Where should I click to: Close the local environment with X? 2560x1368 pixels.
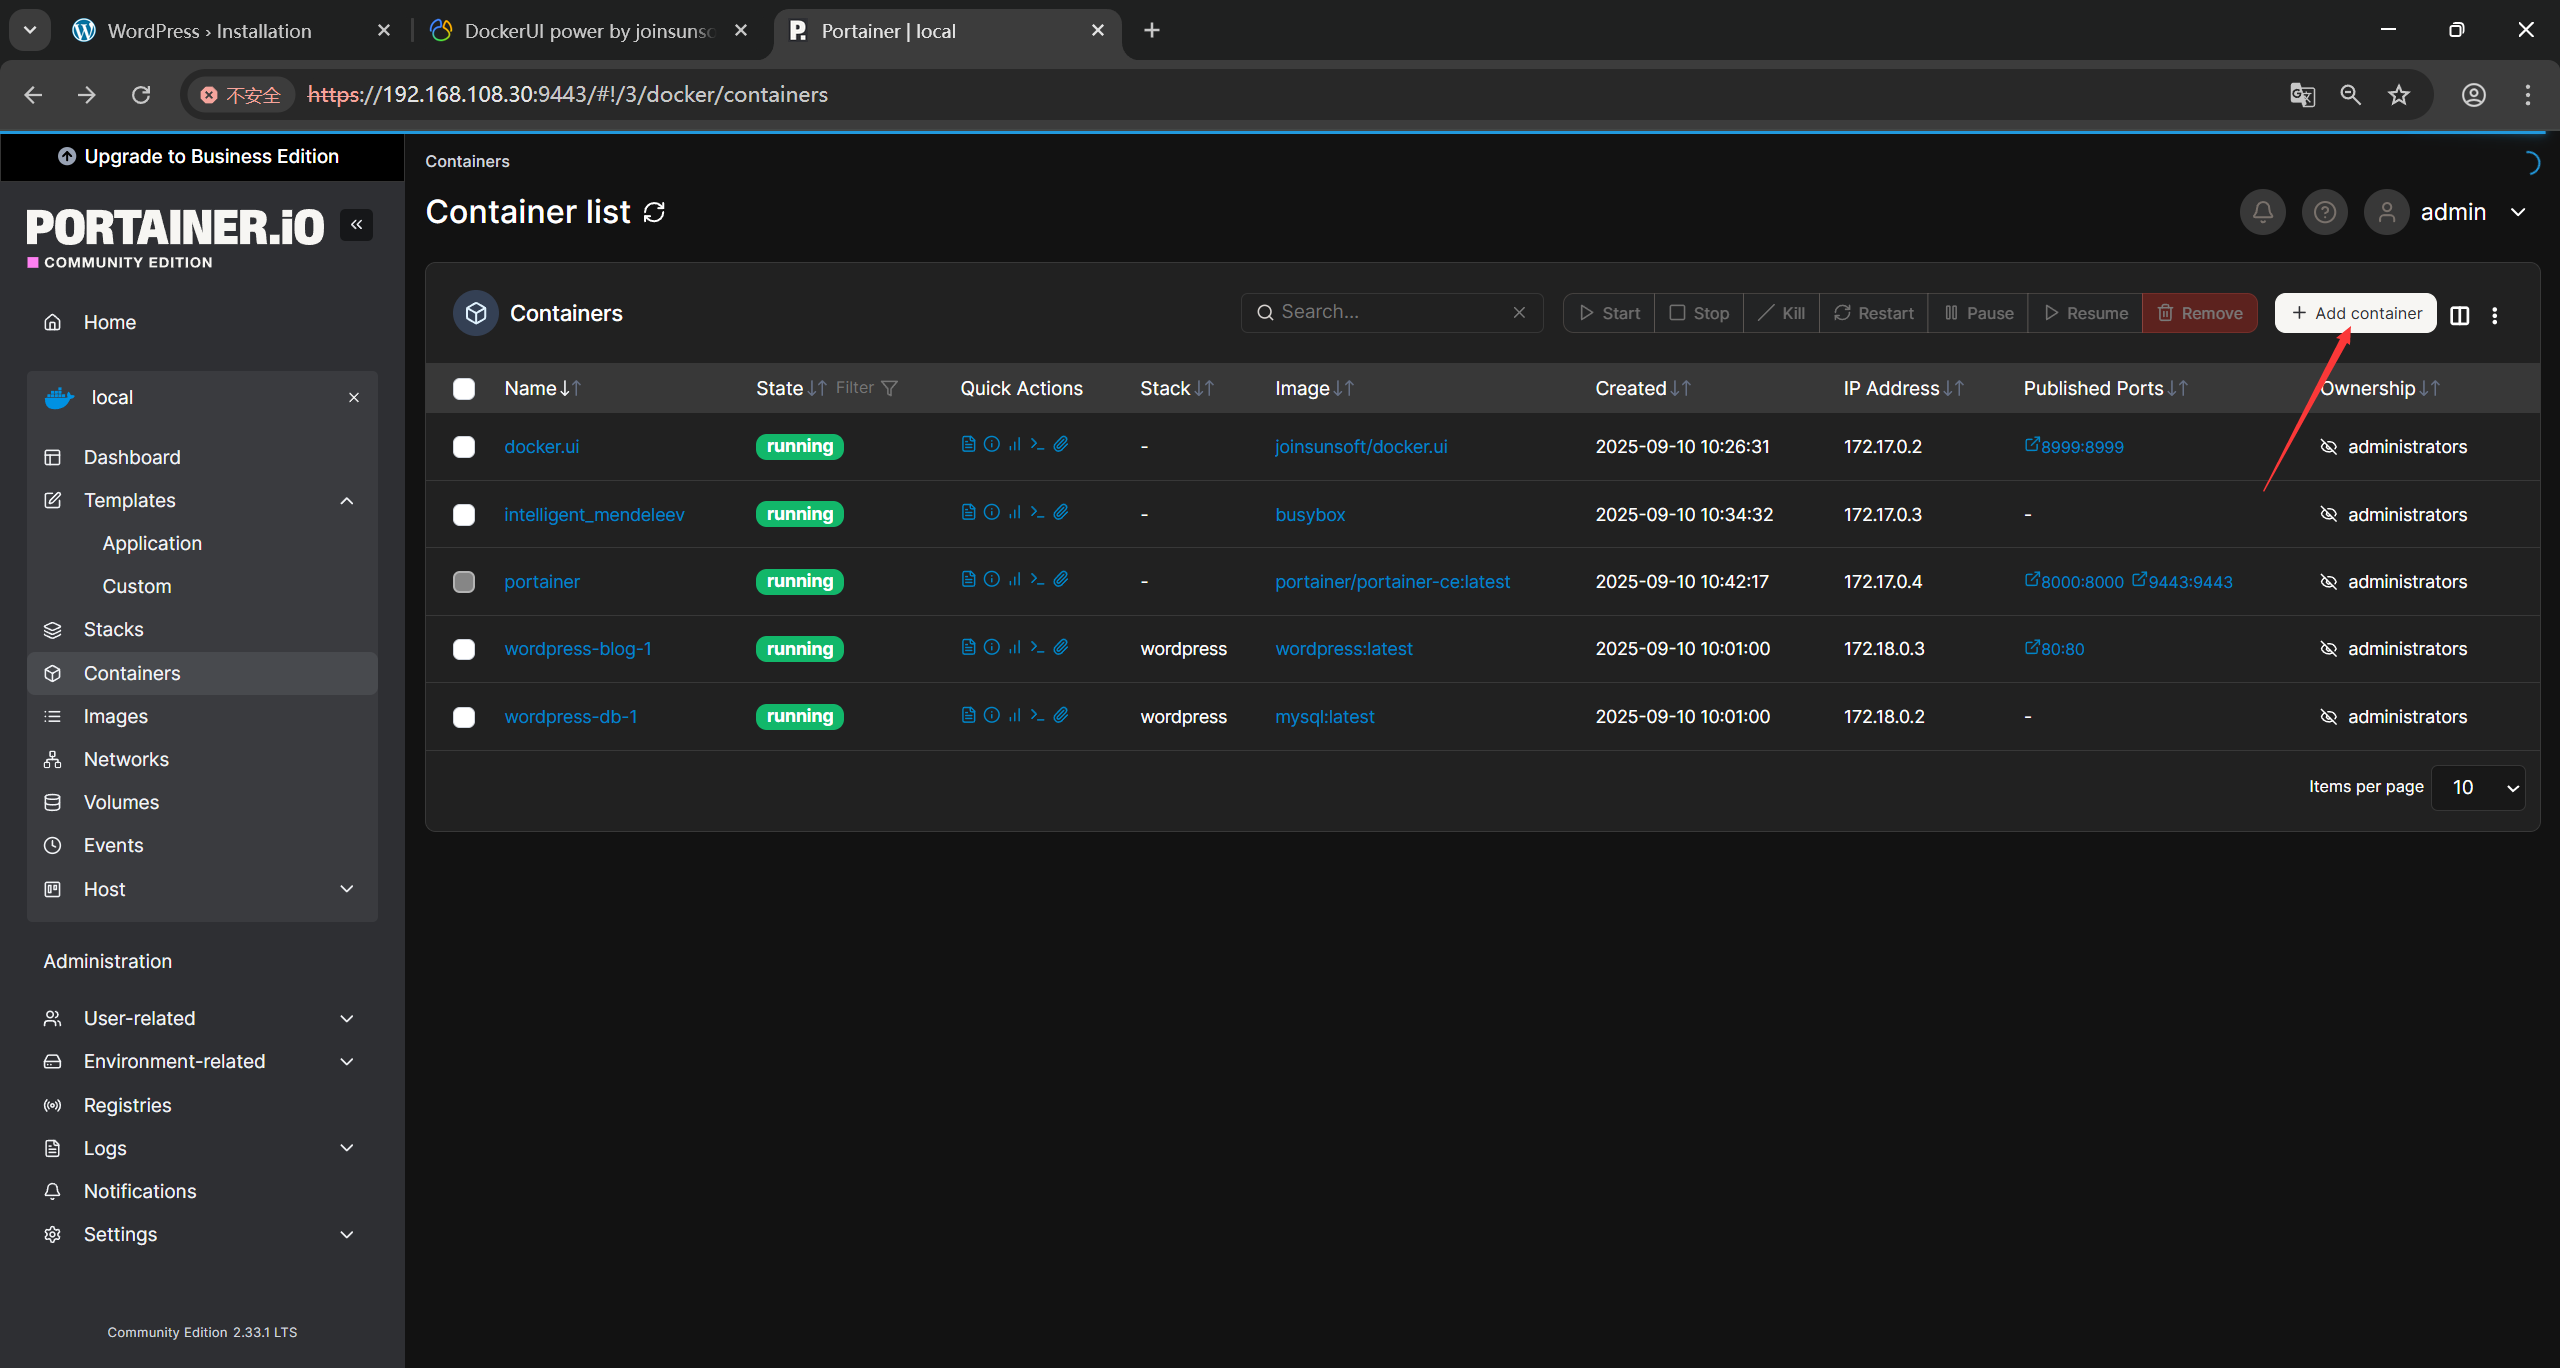354,397
